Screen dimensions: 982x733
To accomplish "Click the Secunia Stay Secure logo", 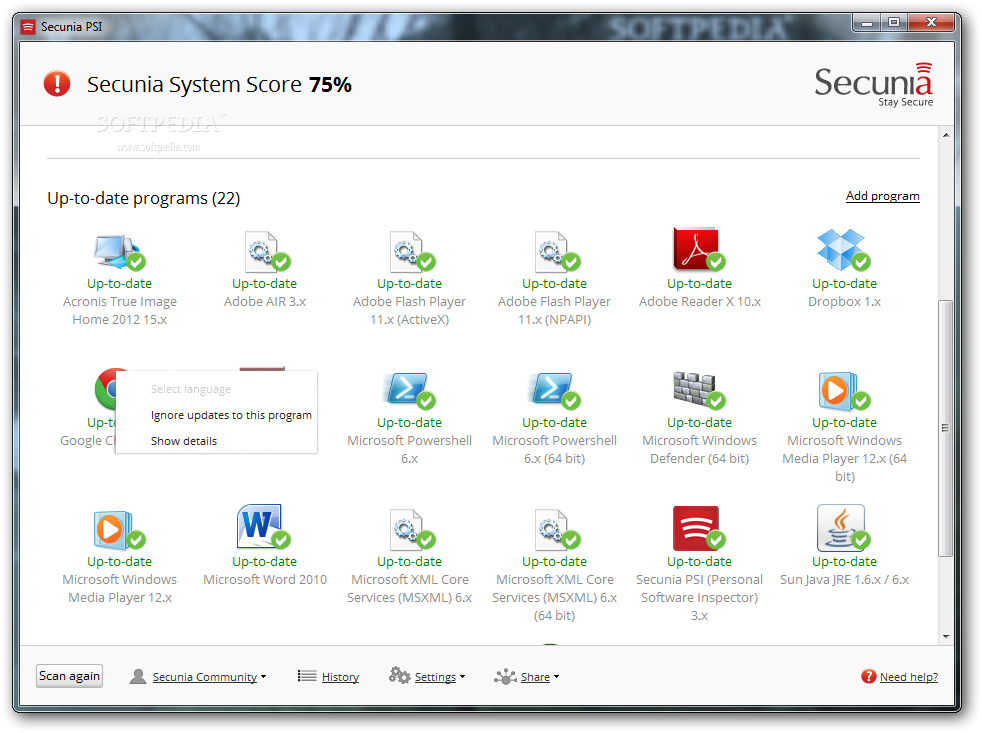I will (x=874, y=85).
